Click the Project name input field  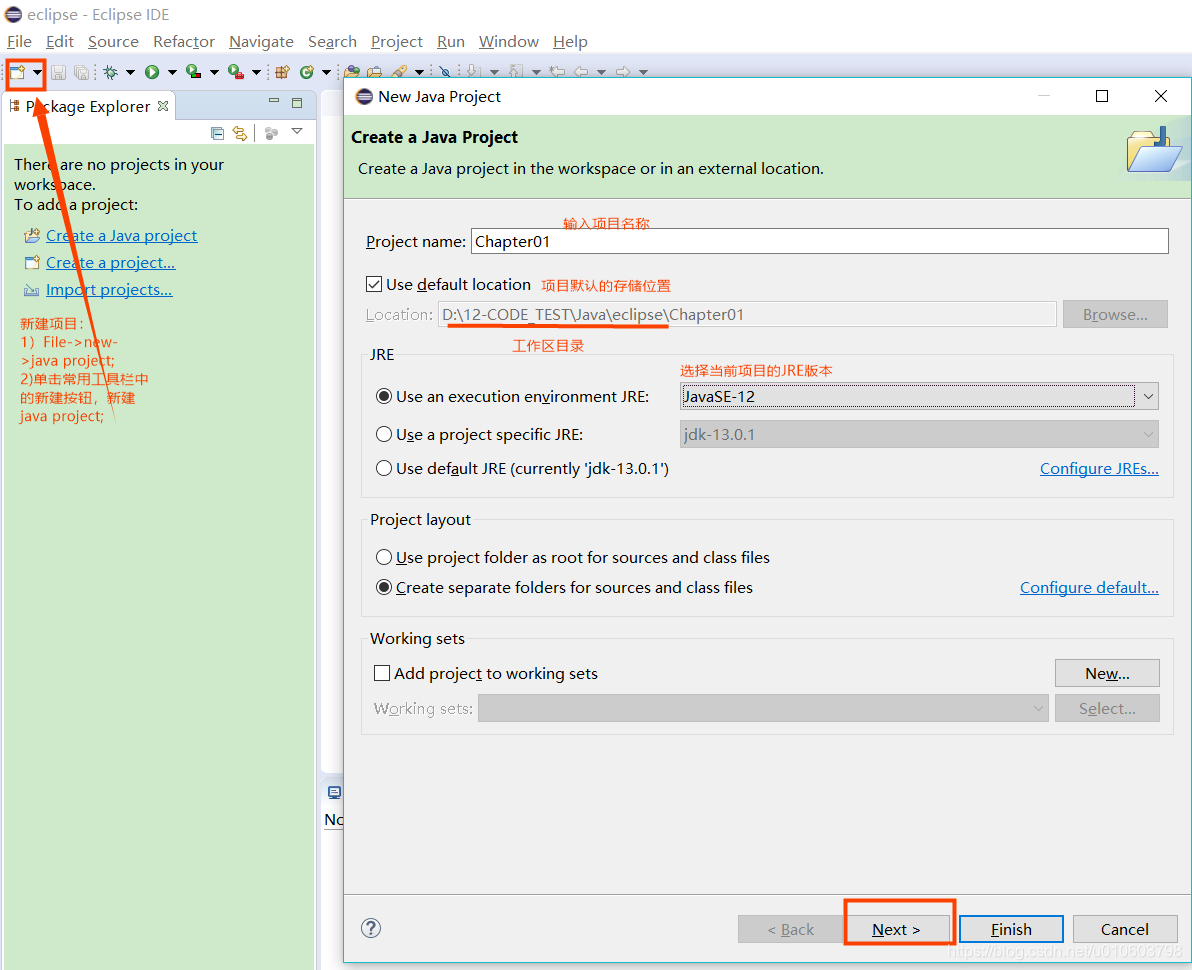click(820, 242)
